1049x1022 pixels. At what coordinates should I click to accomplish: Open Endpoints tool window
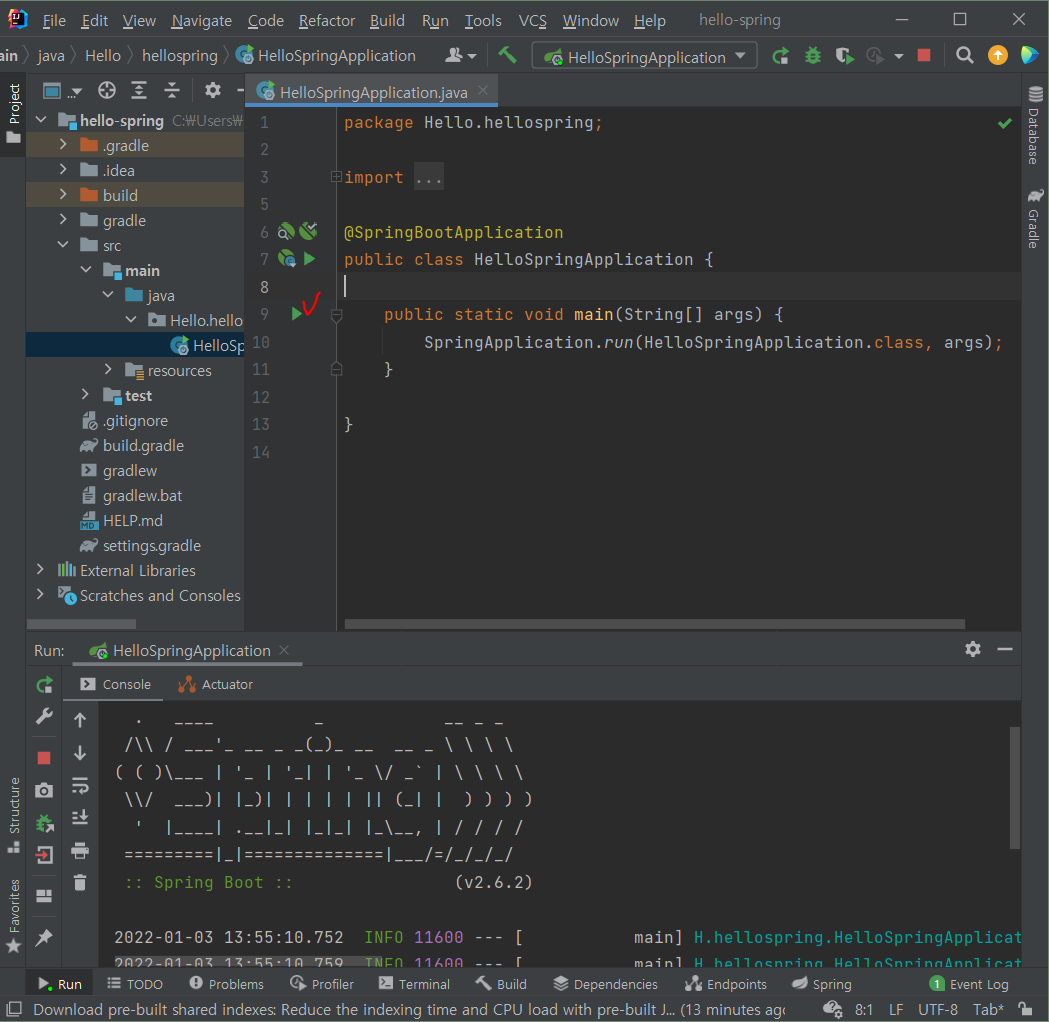726,984
